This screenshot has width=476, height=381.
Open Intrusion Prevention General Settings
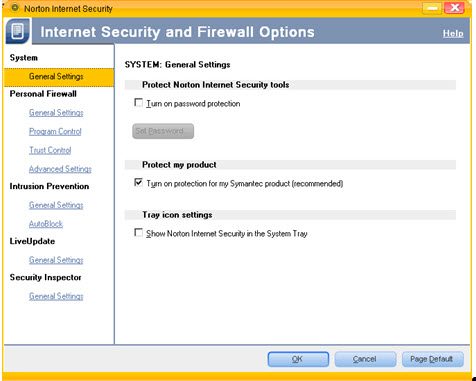pos(56,205)
